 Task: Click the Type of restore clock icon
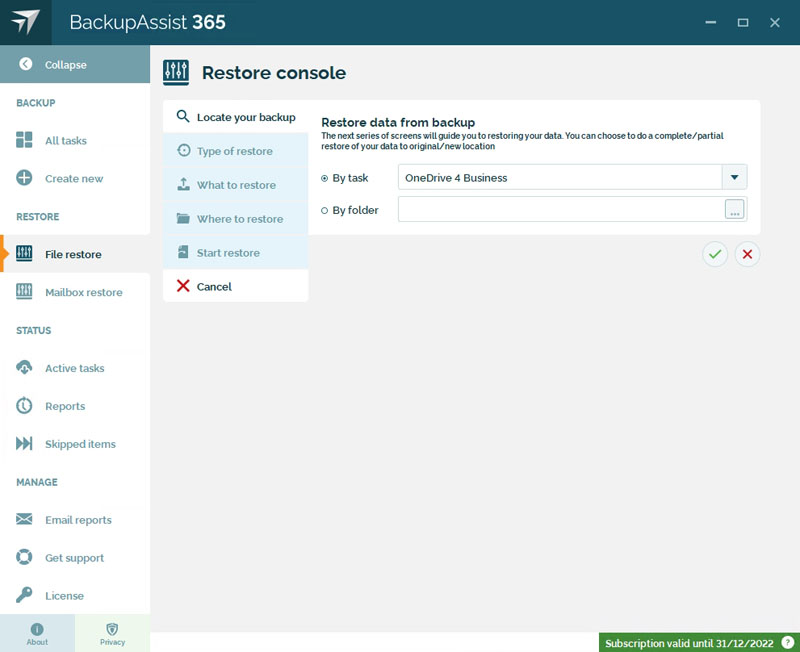[x=184, y=151]
